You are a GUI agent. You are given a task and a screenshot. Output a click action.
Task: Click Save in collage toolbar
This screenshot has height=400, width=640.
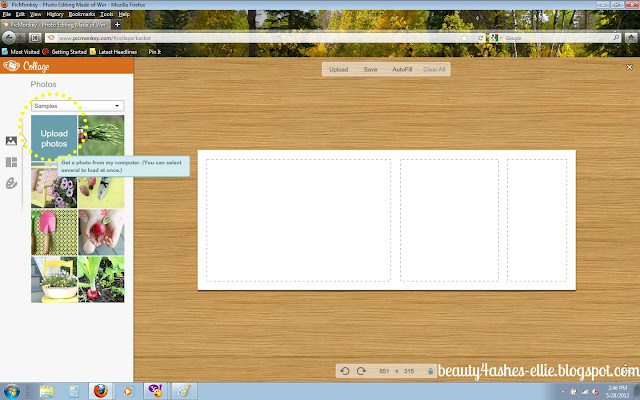370,69
